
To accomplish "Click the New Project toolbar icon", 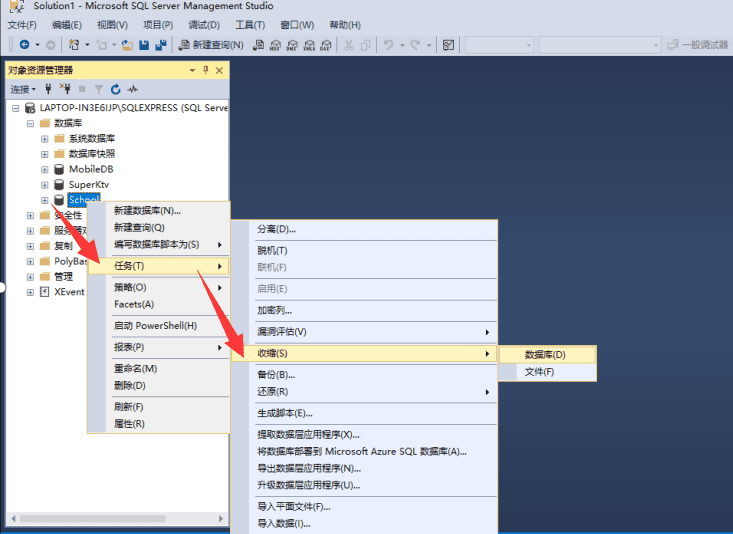I will 74,45.
